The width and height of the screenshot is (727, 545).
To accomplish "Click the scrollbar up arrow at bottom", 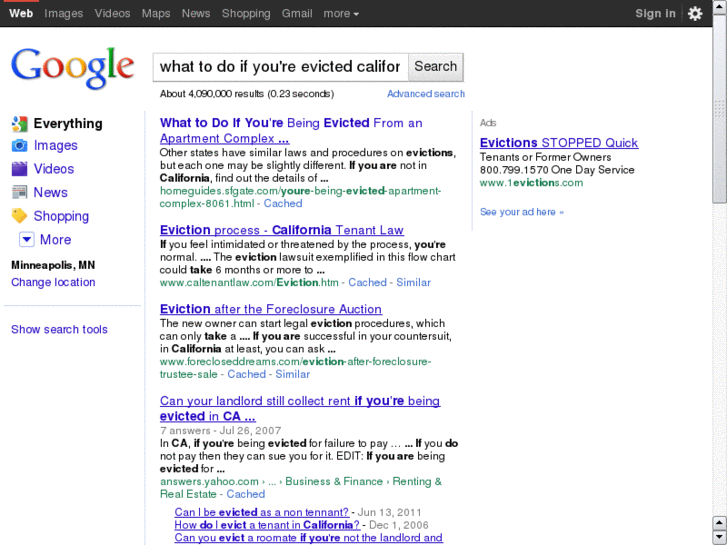I will (x=719, y=523).
